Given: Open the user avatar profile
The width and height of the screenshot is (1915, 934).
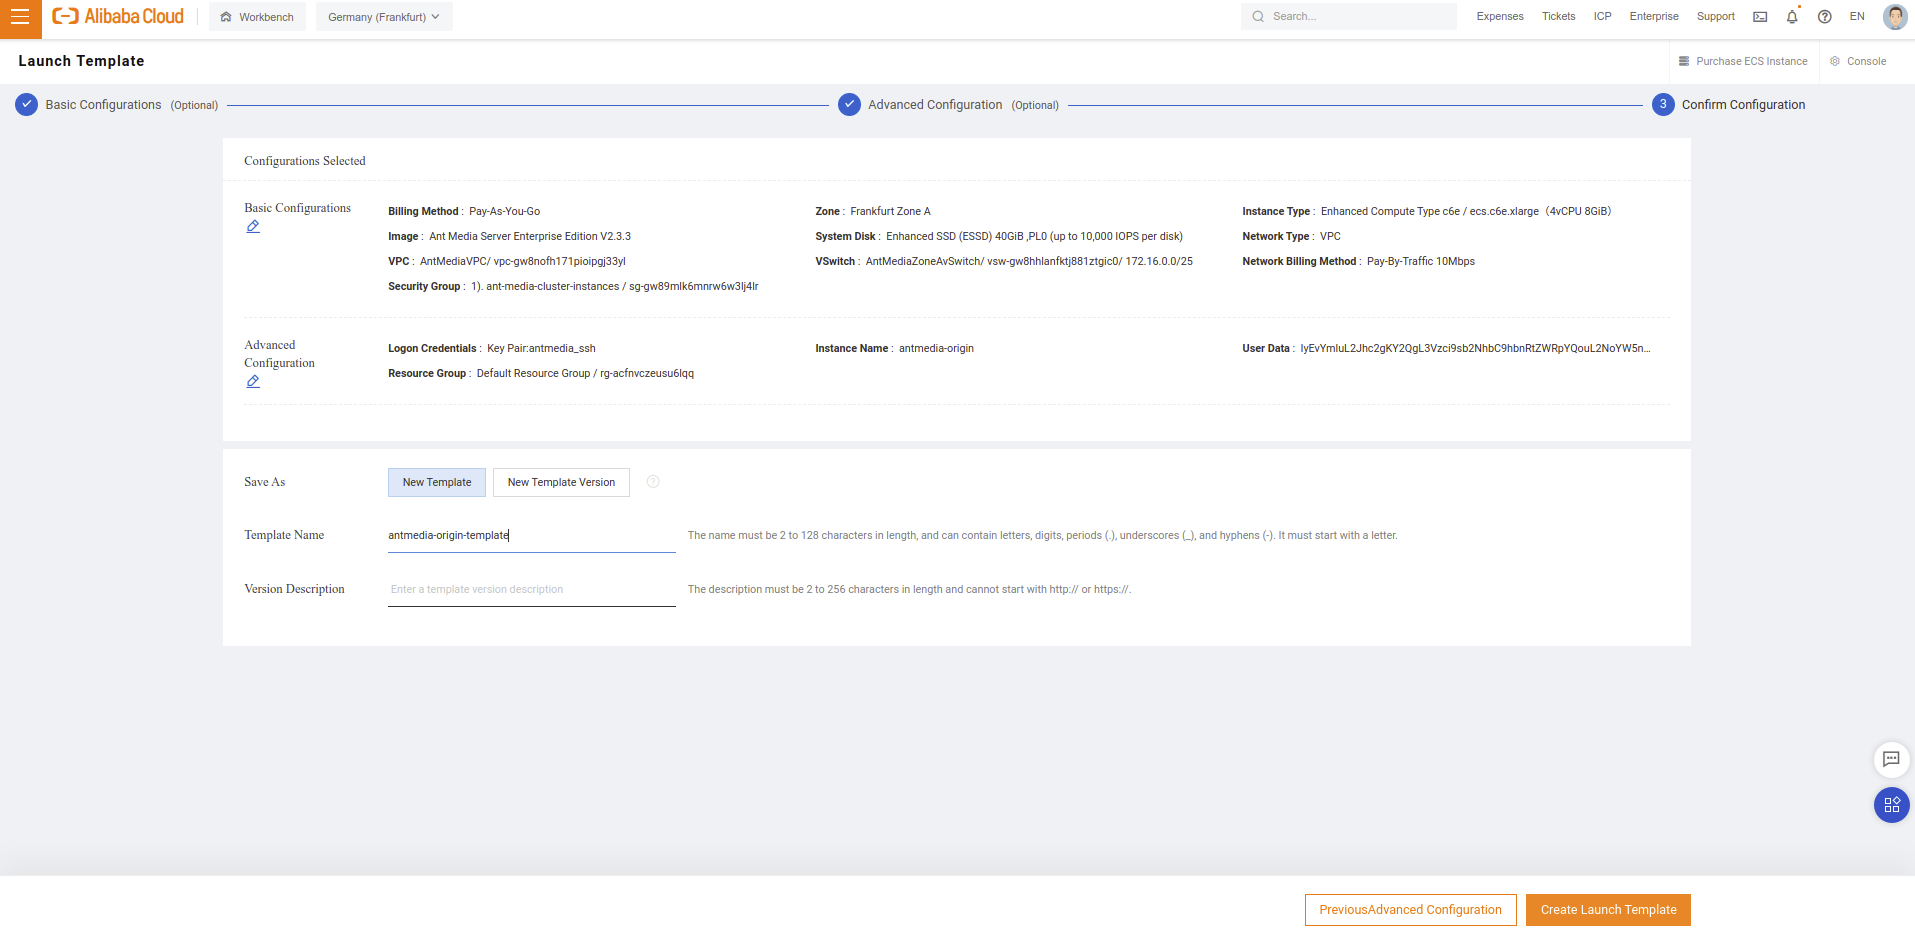Looking at the screenshot, I should point(1894,16).
